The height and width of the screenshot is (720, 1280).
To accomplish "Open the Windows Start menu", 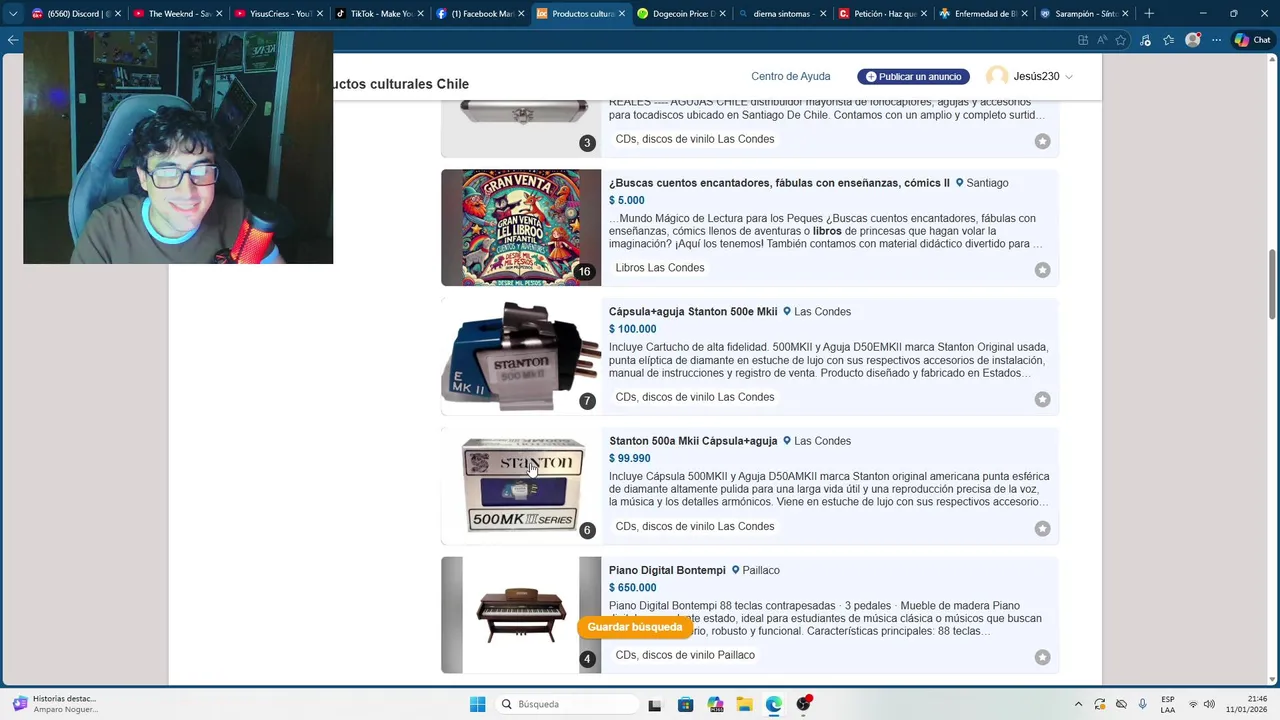I will point(477,704).
